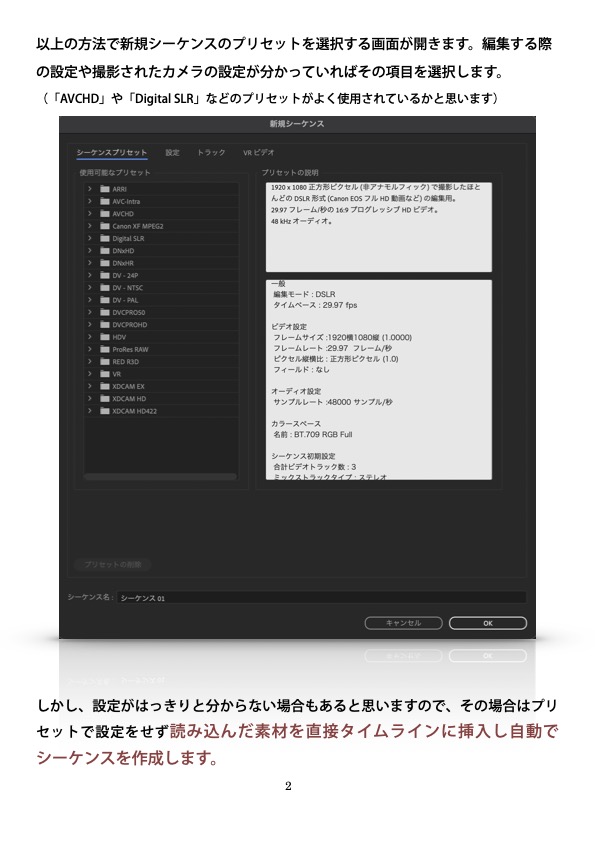Open the VR ビデオ tab

258,153
